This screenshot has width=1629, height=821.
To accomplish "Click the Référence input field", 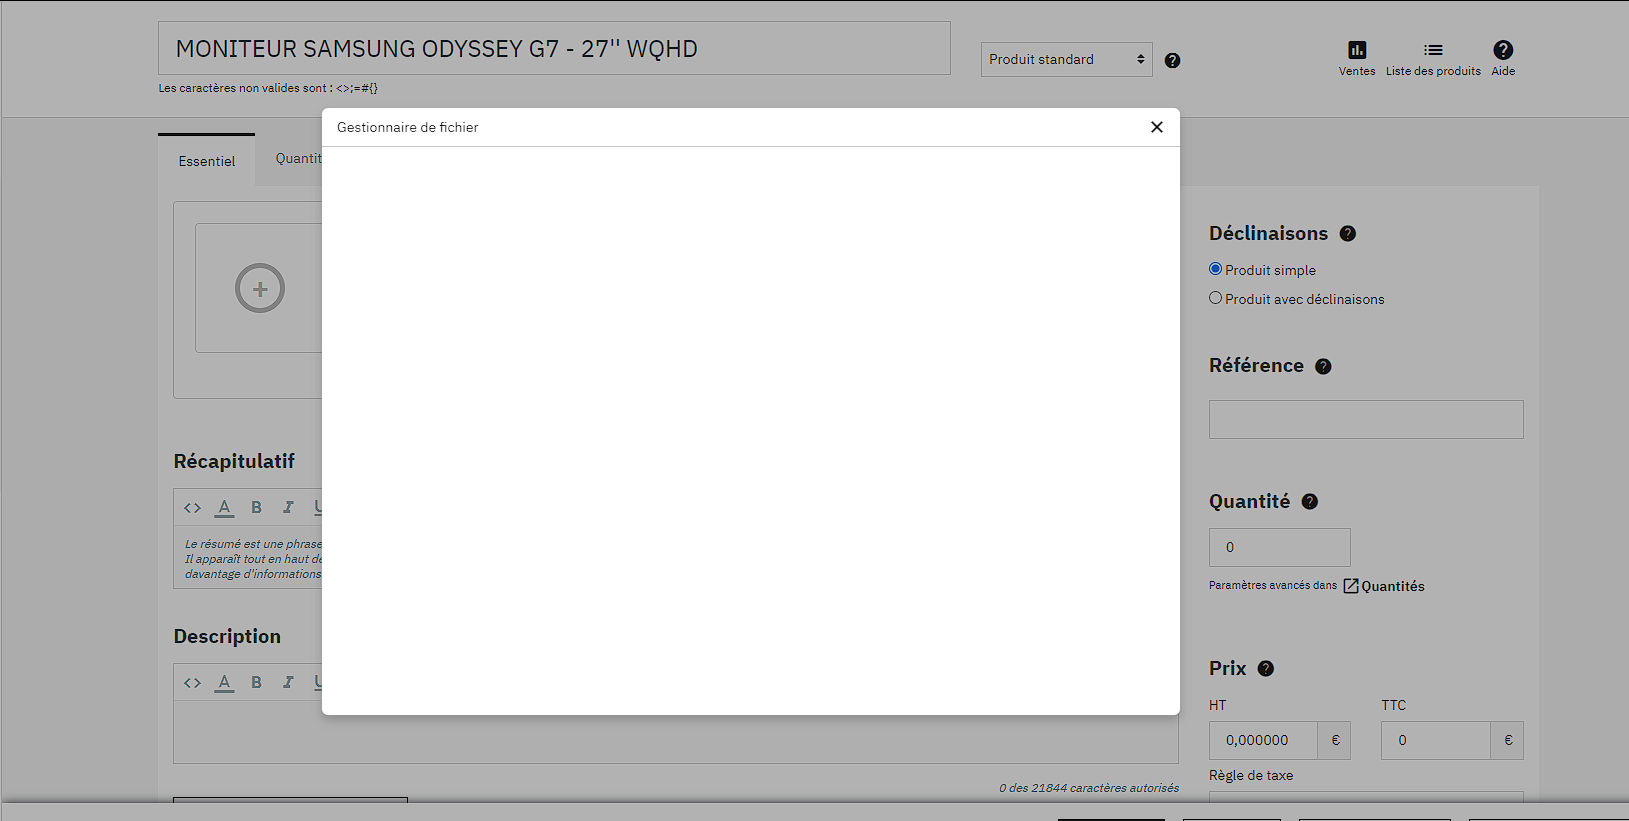I will click(x=1366, y=420).
